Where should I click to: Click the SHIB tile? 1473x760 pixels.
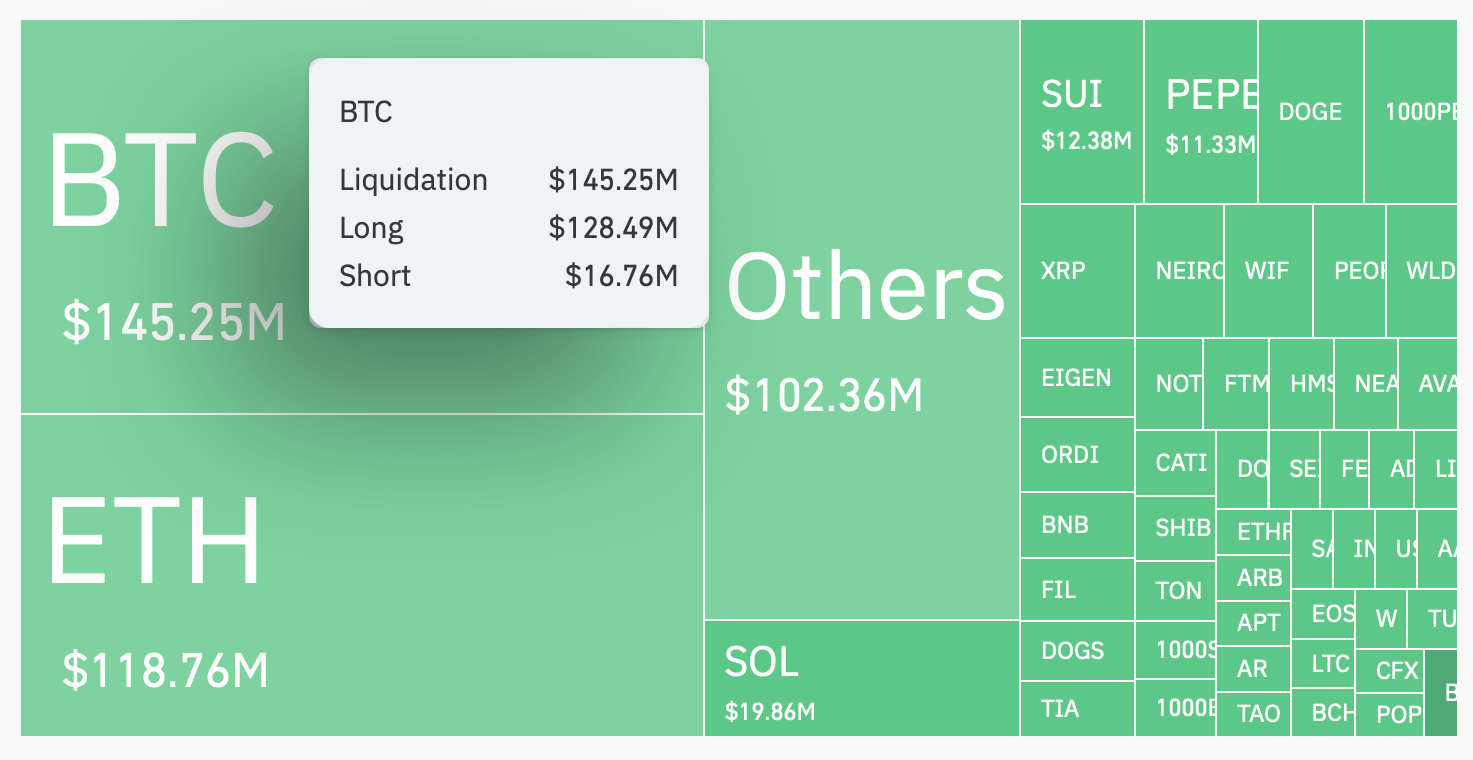coord(1176,527)
